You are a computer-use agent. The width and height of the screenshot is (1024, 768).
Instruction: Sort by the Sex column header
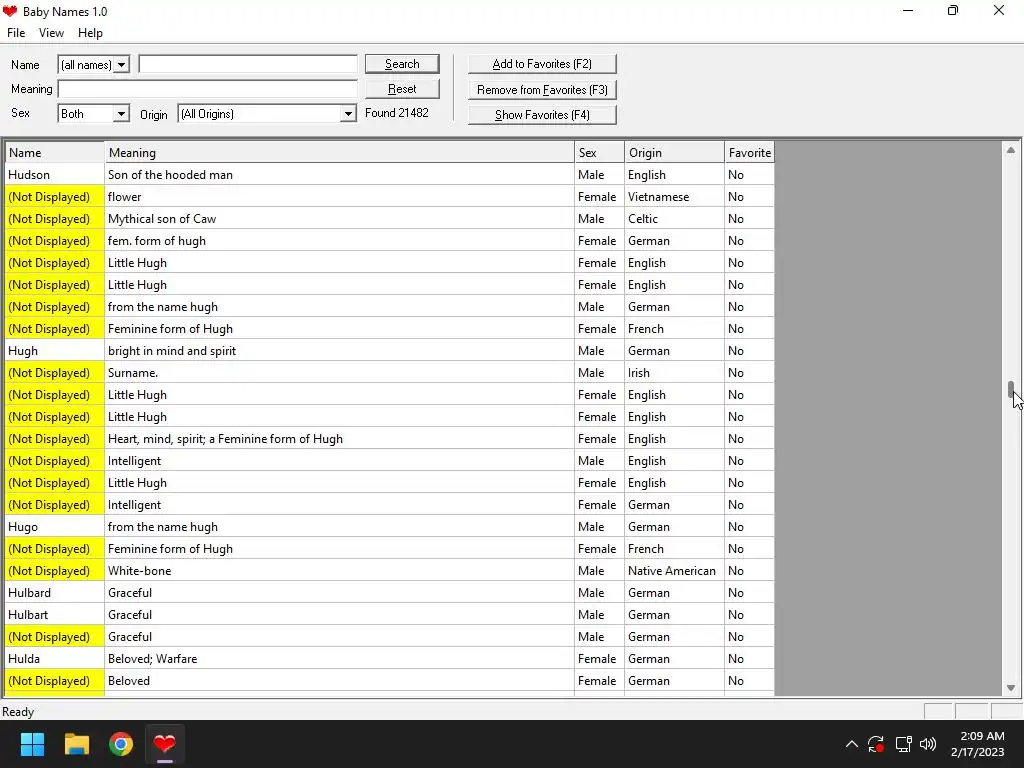(600, 153)
